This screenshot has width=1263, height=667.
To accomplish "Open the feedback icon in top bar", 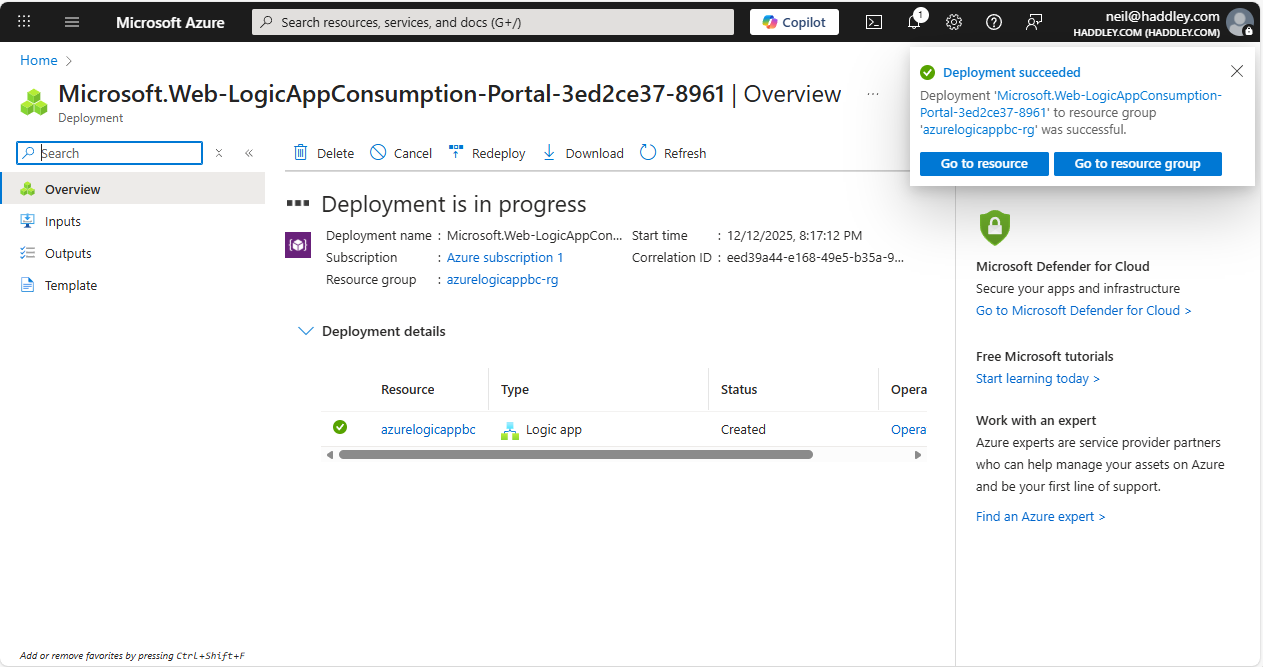I will tap(1033, 22).
